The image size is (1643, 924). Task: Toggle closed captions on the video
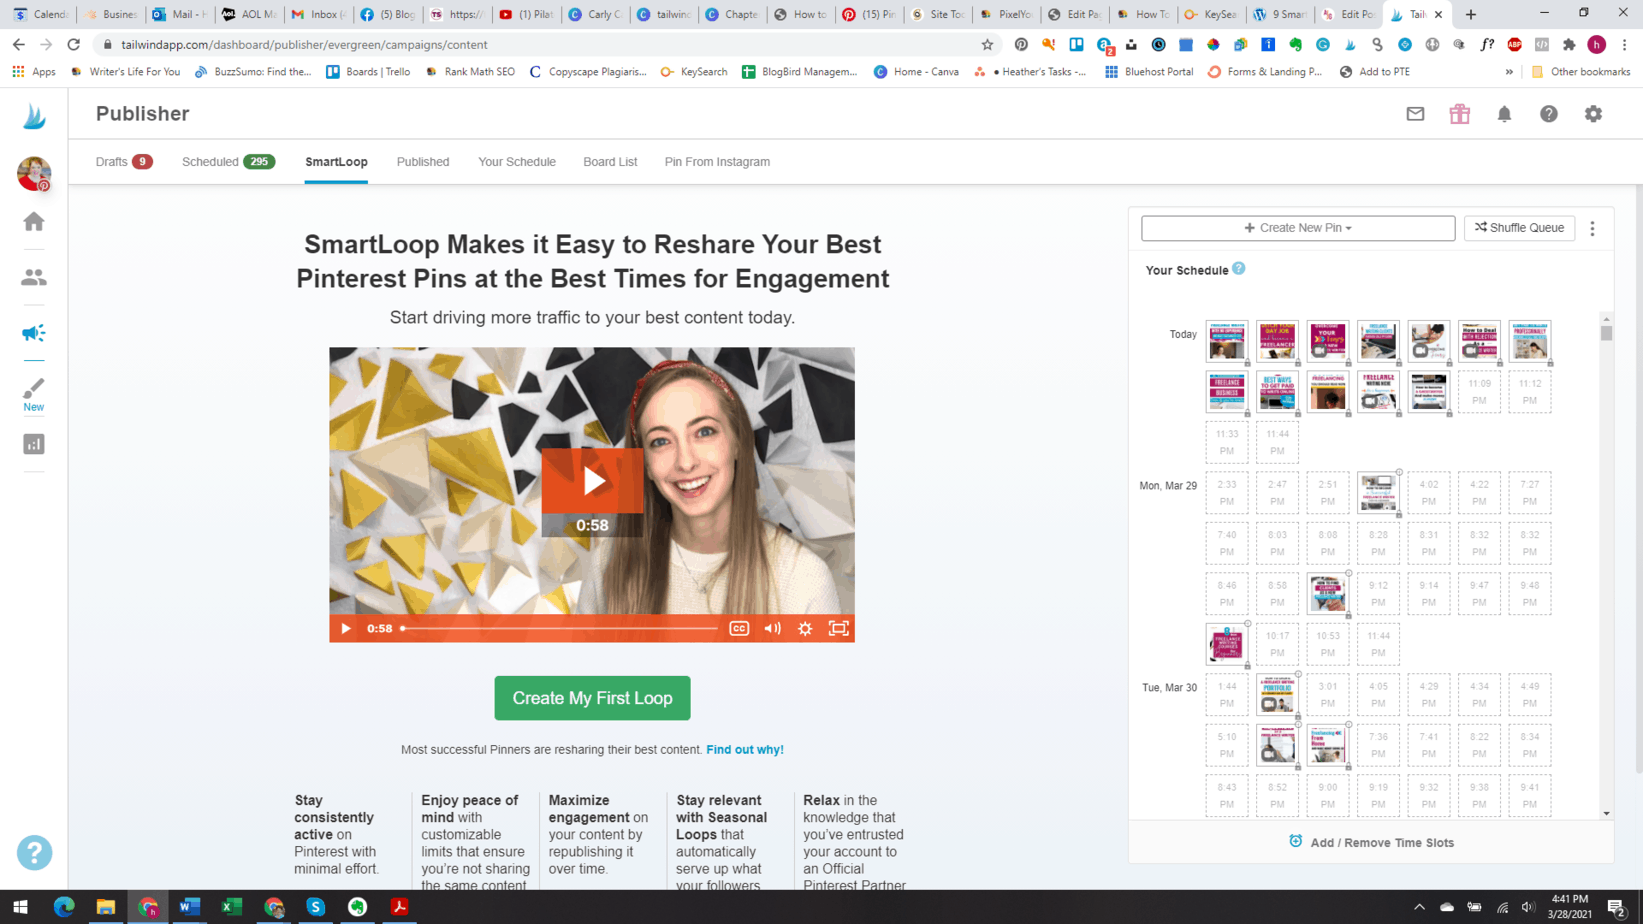(x=739, y=628)
